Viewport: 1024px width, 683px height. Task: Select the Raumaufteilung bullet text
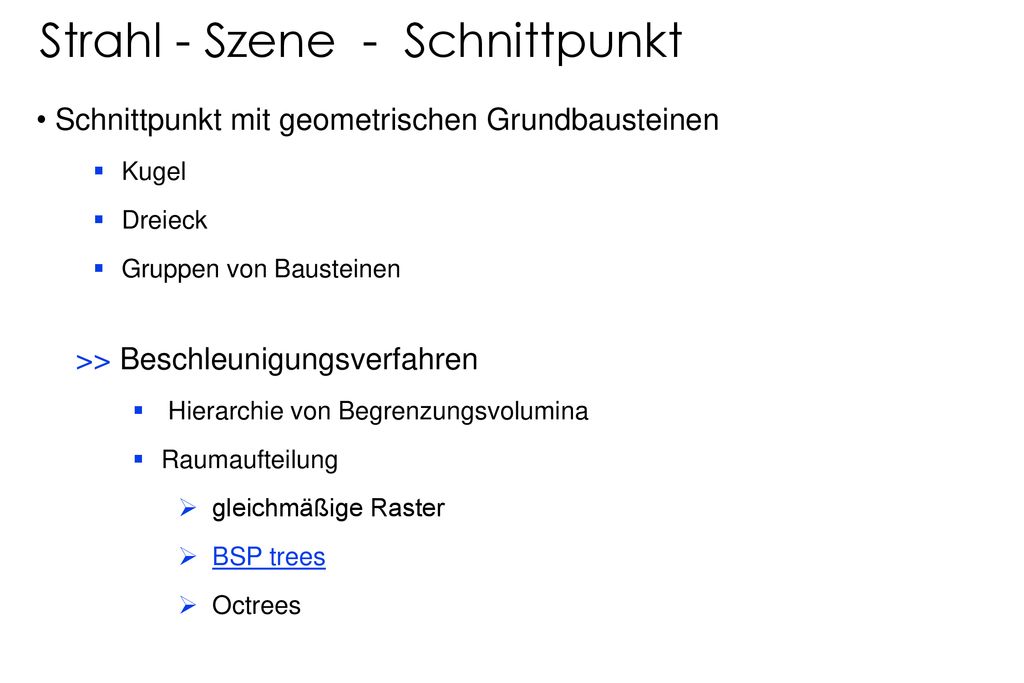pyautogui.click(x=250, y=460)
